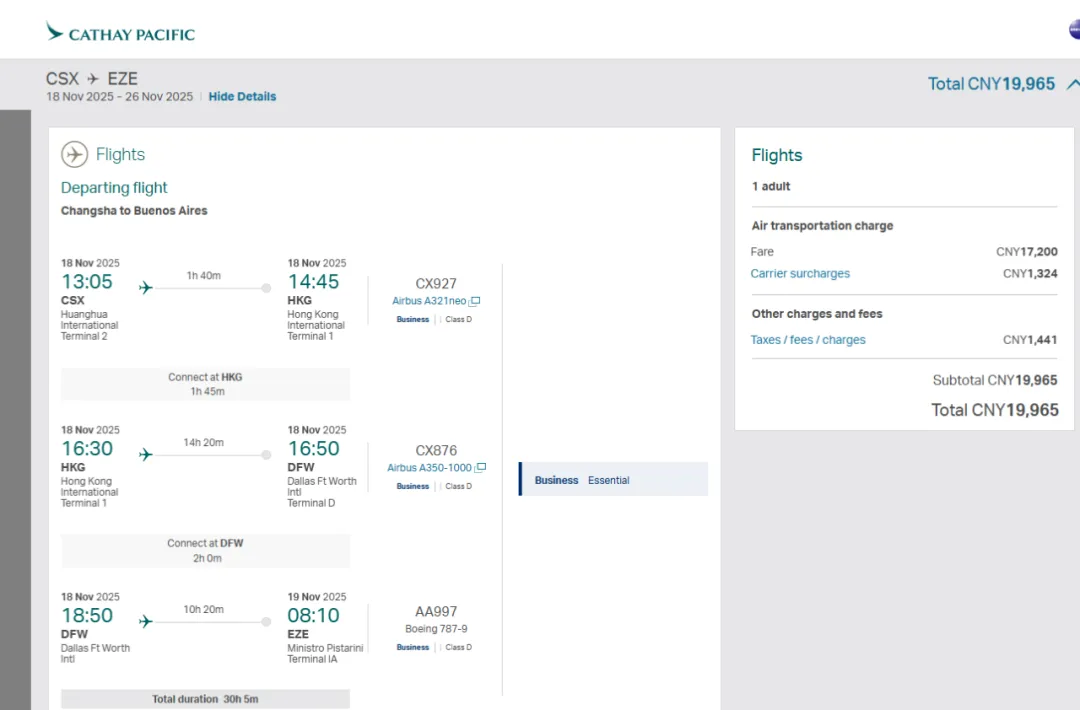Open the Taxes / fees / charges link
Viewport: 1080px width, 710px height.
pos(808,340)
